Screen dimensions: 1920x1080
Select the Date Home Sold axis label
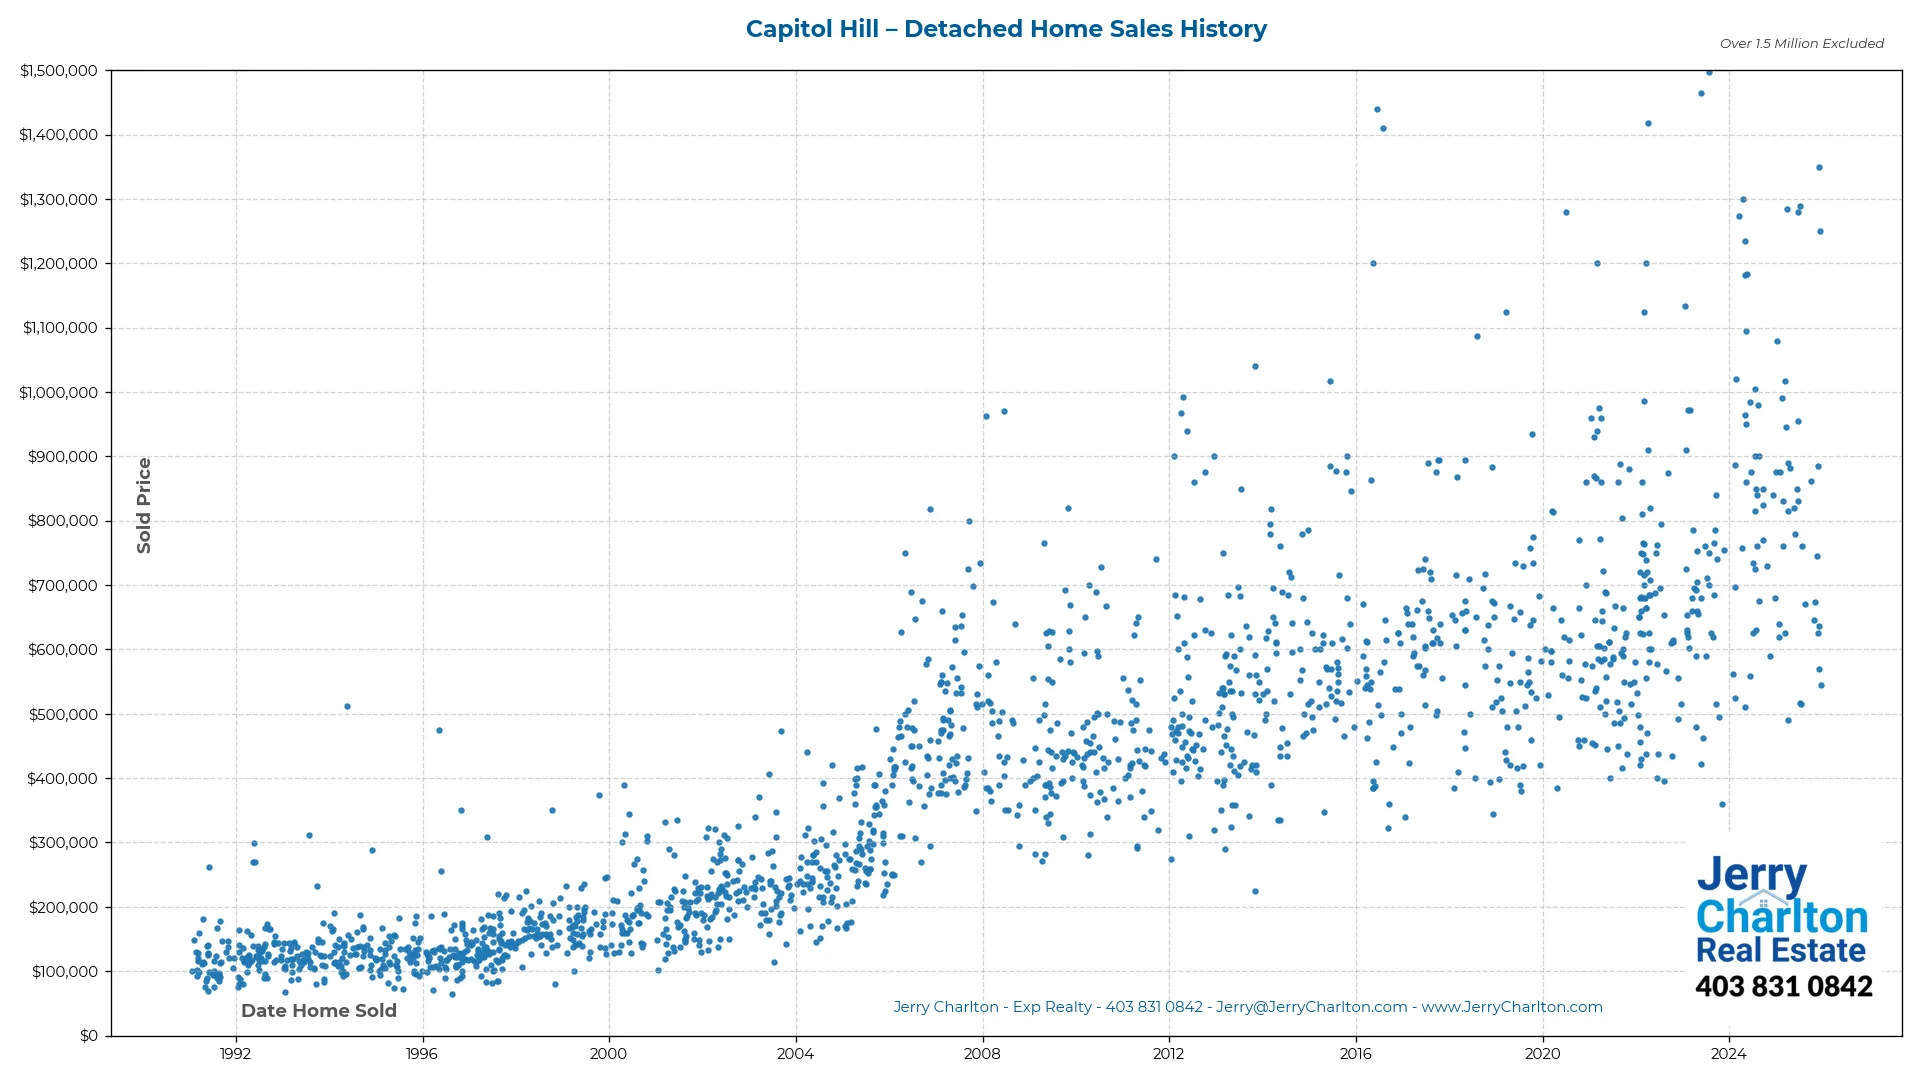(x=318, y=1011)
